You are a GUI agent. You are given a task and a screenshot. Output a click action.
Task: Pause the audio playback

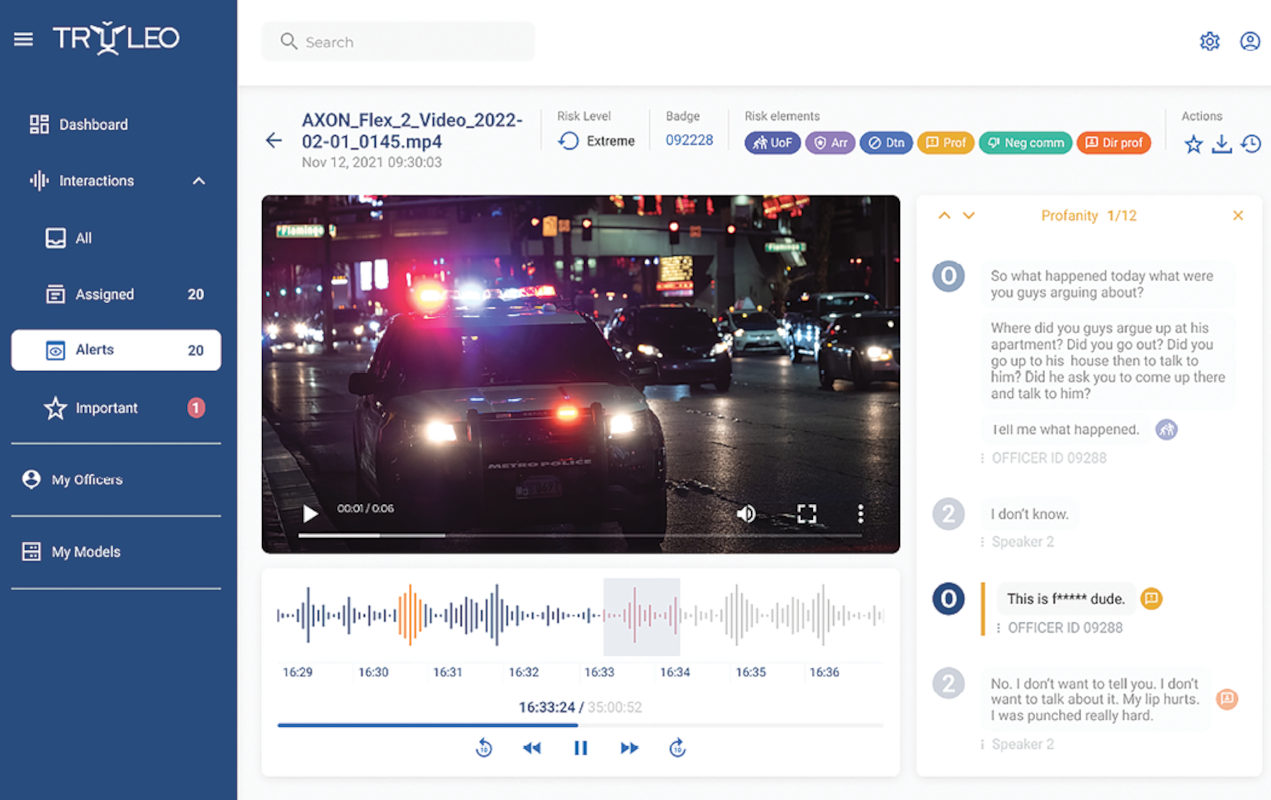click(x=581, y=747)
